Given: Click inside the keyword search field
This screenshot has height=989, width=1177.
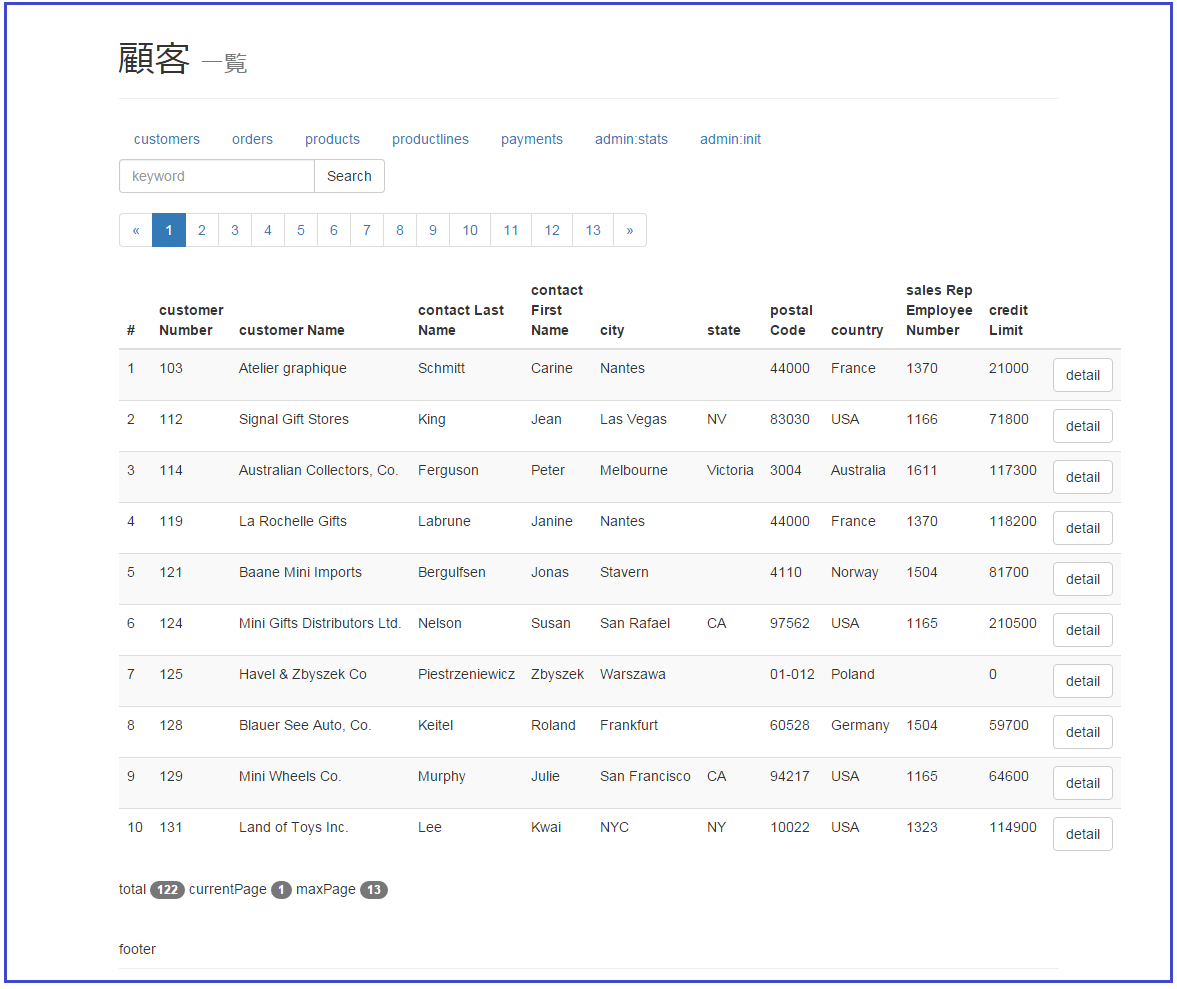Looking at the screenshot, I should click(x=216, y=175).
